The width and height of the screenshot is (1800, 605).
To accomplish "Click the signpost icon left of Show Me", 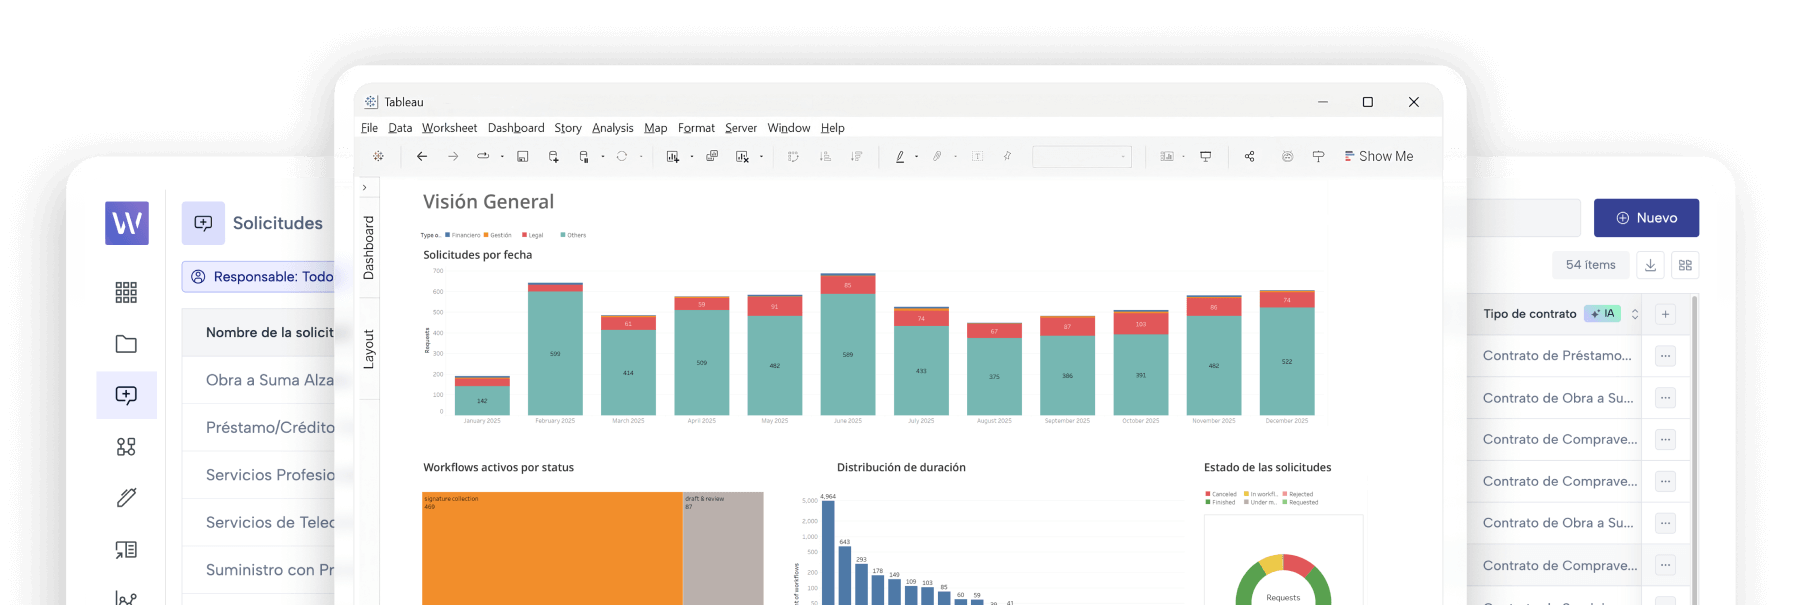I will coord(1318,156).
